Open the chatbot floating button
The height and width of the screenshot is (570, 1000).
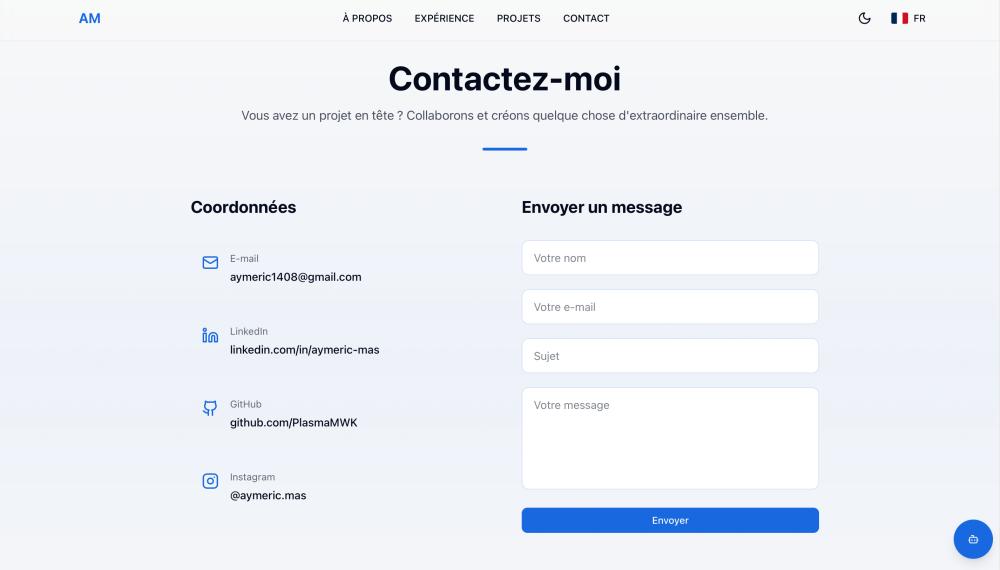pyautogui.click(x=973, y=539)
